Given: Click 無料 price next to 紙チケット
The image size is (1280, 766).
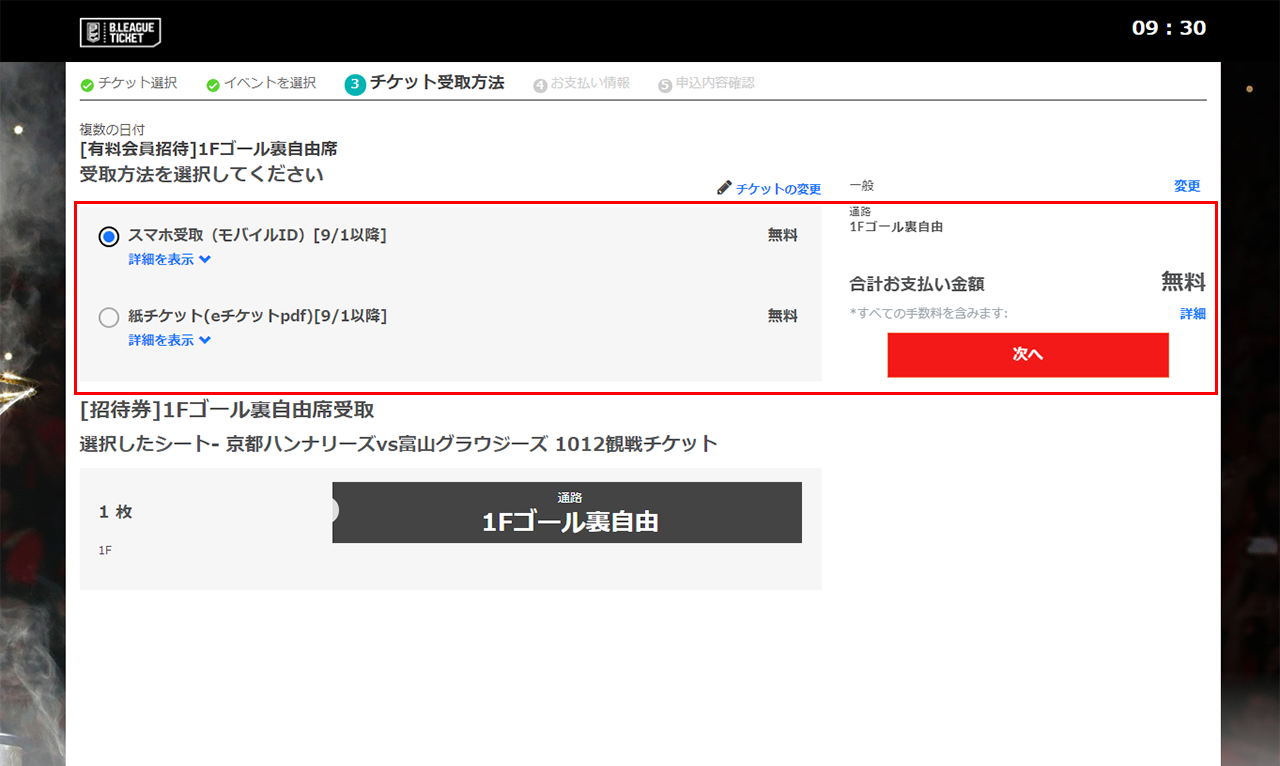Looking at the screenshot, I should (x=783, y=316).
